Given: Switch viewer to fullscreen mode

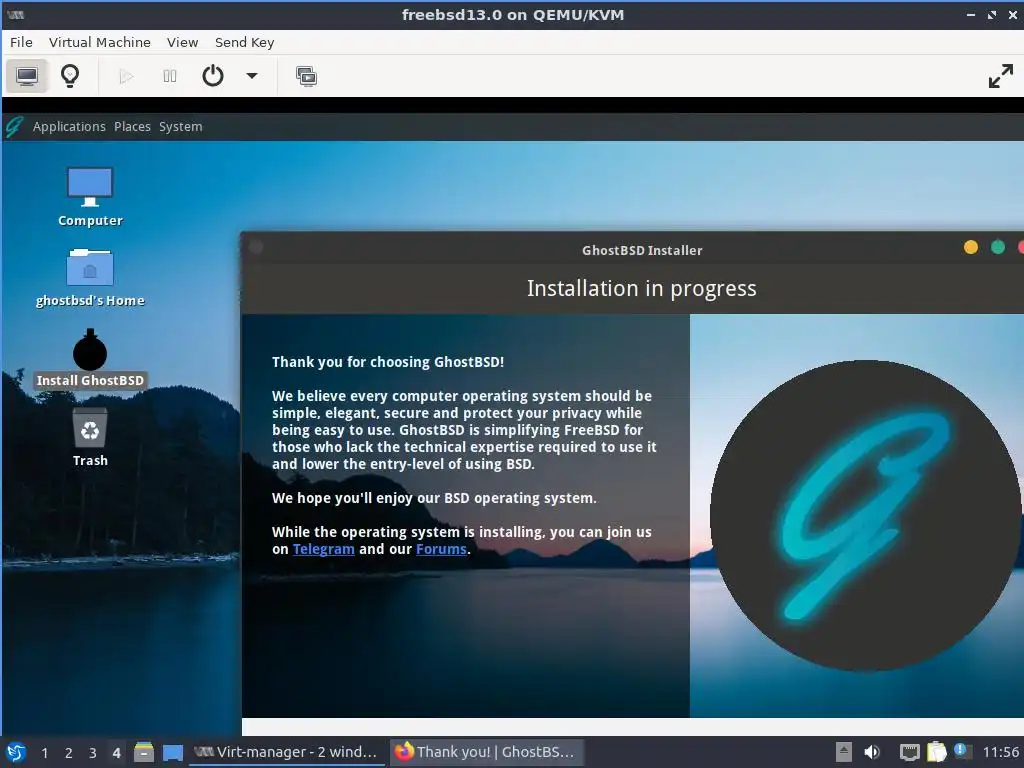Looking at the screenshot, I should click(1000, 76).
